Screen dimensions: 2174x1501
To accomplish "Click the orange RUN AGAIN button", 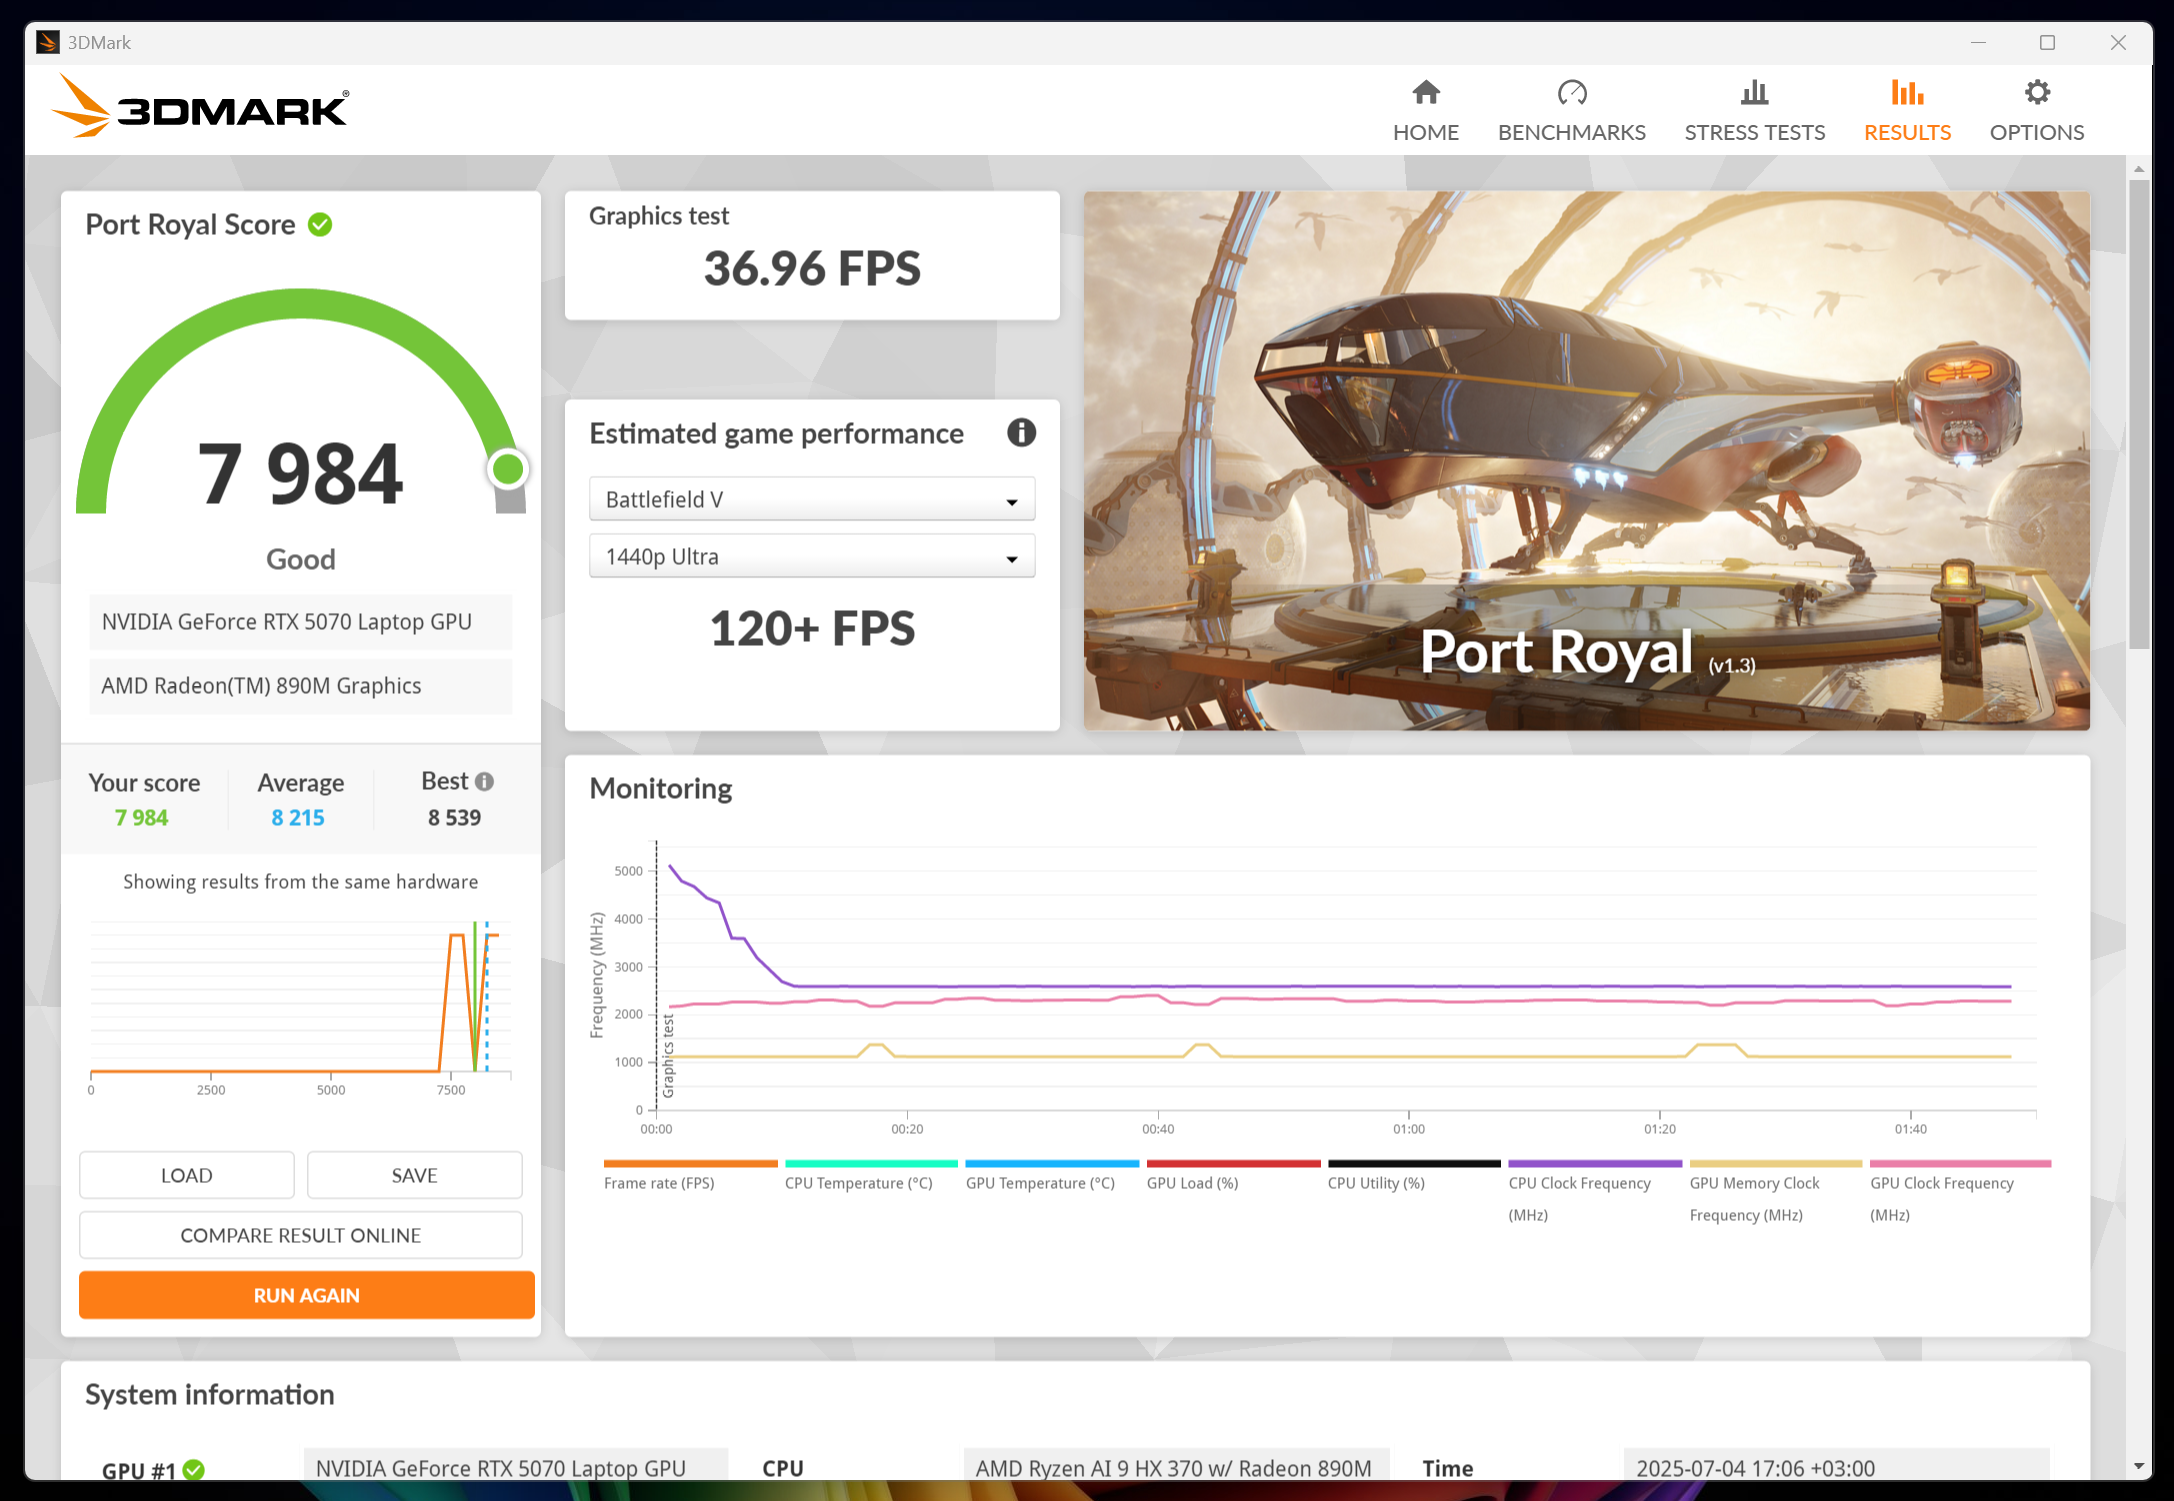I will click(x=306, y=1295).
